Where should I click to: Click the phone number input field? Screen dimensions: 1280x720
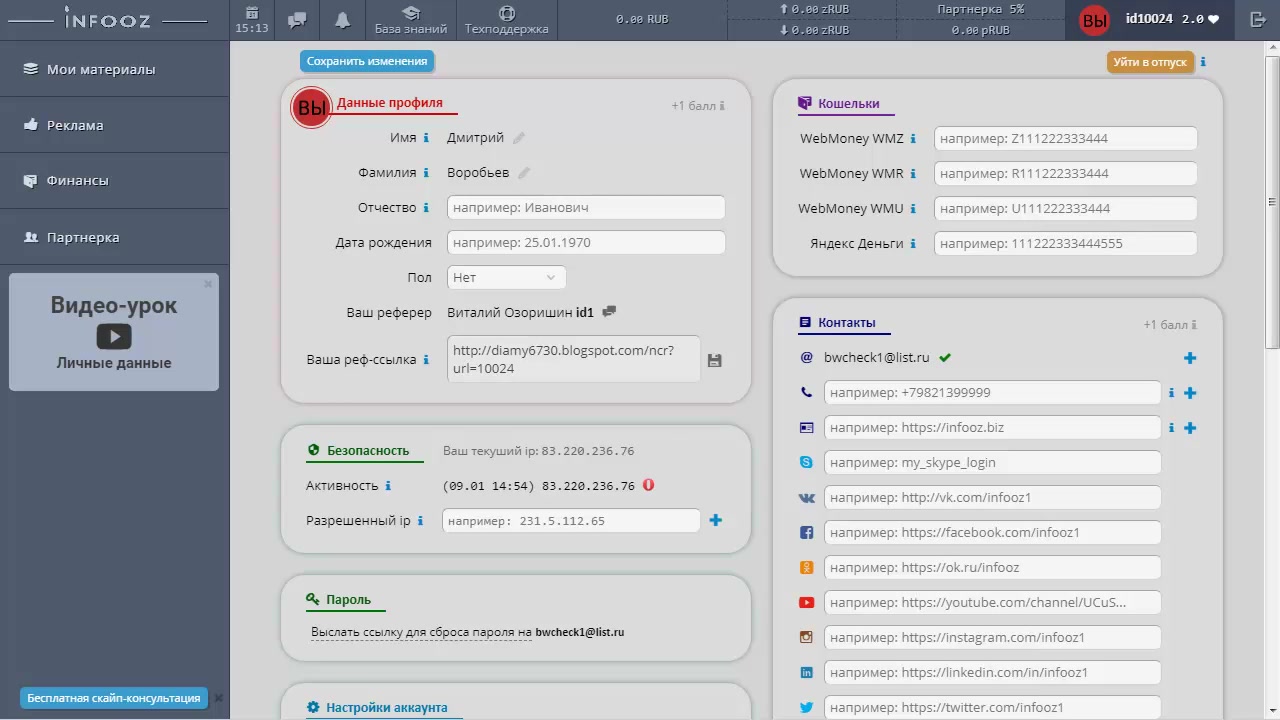pyautogui.click(x=993, y=393)
